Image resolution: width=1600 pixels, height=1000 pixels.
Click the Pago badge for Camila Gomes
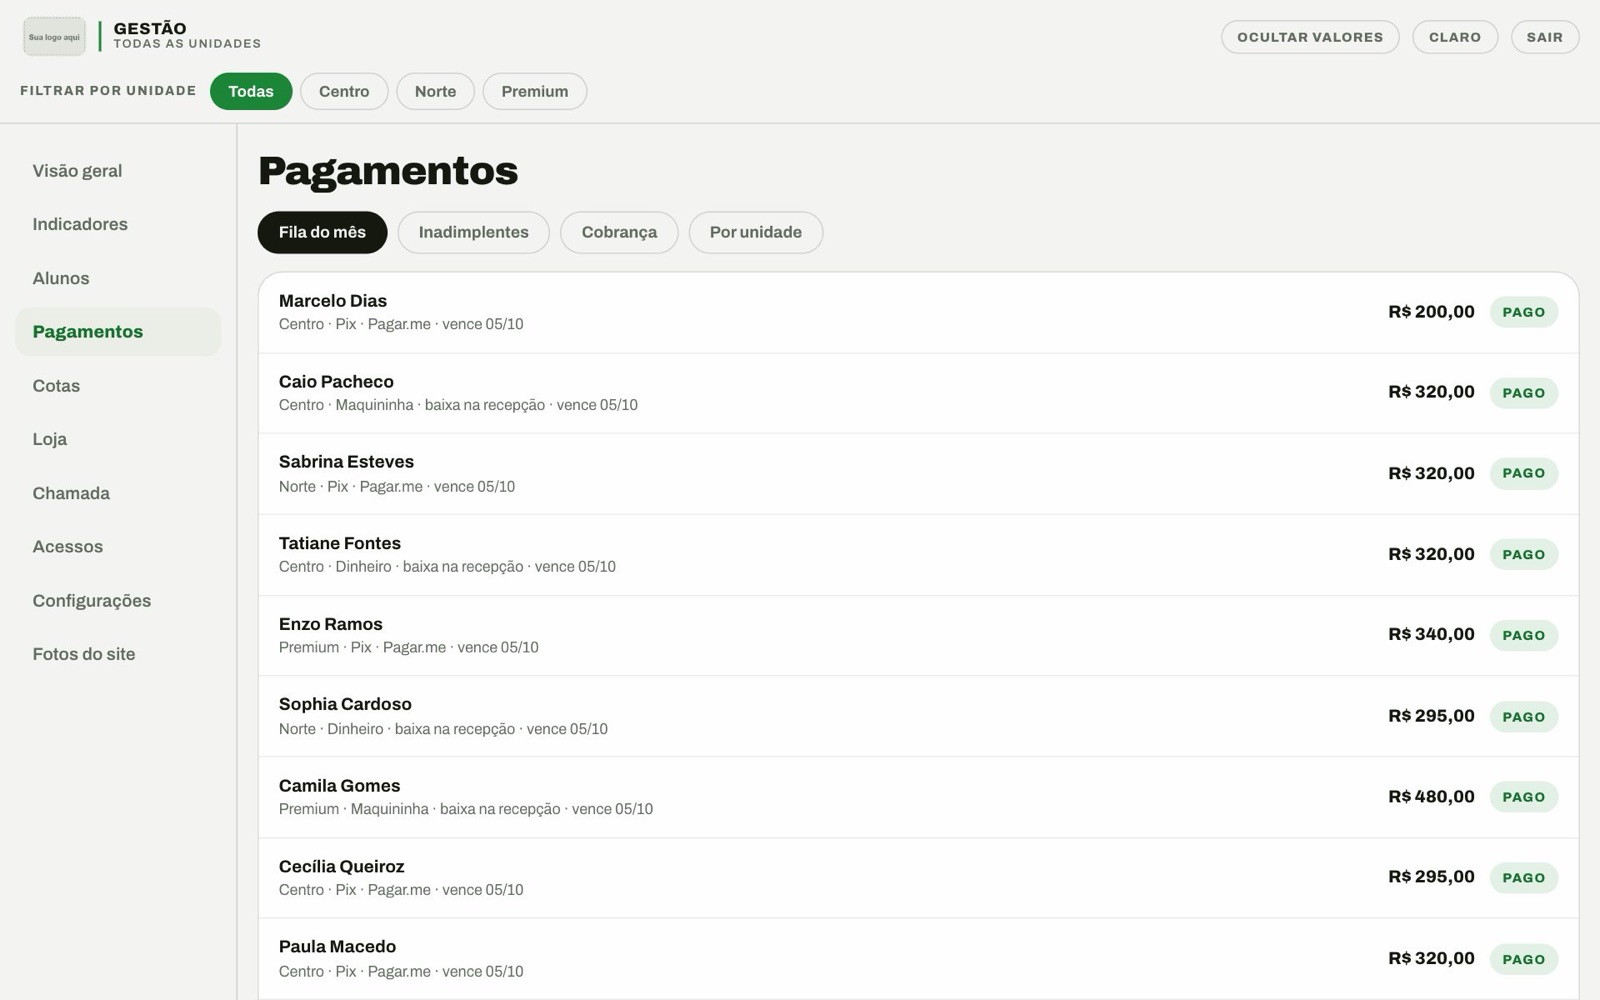pos(1524,797)
